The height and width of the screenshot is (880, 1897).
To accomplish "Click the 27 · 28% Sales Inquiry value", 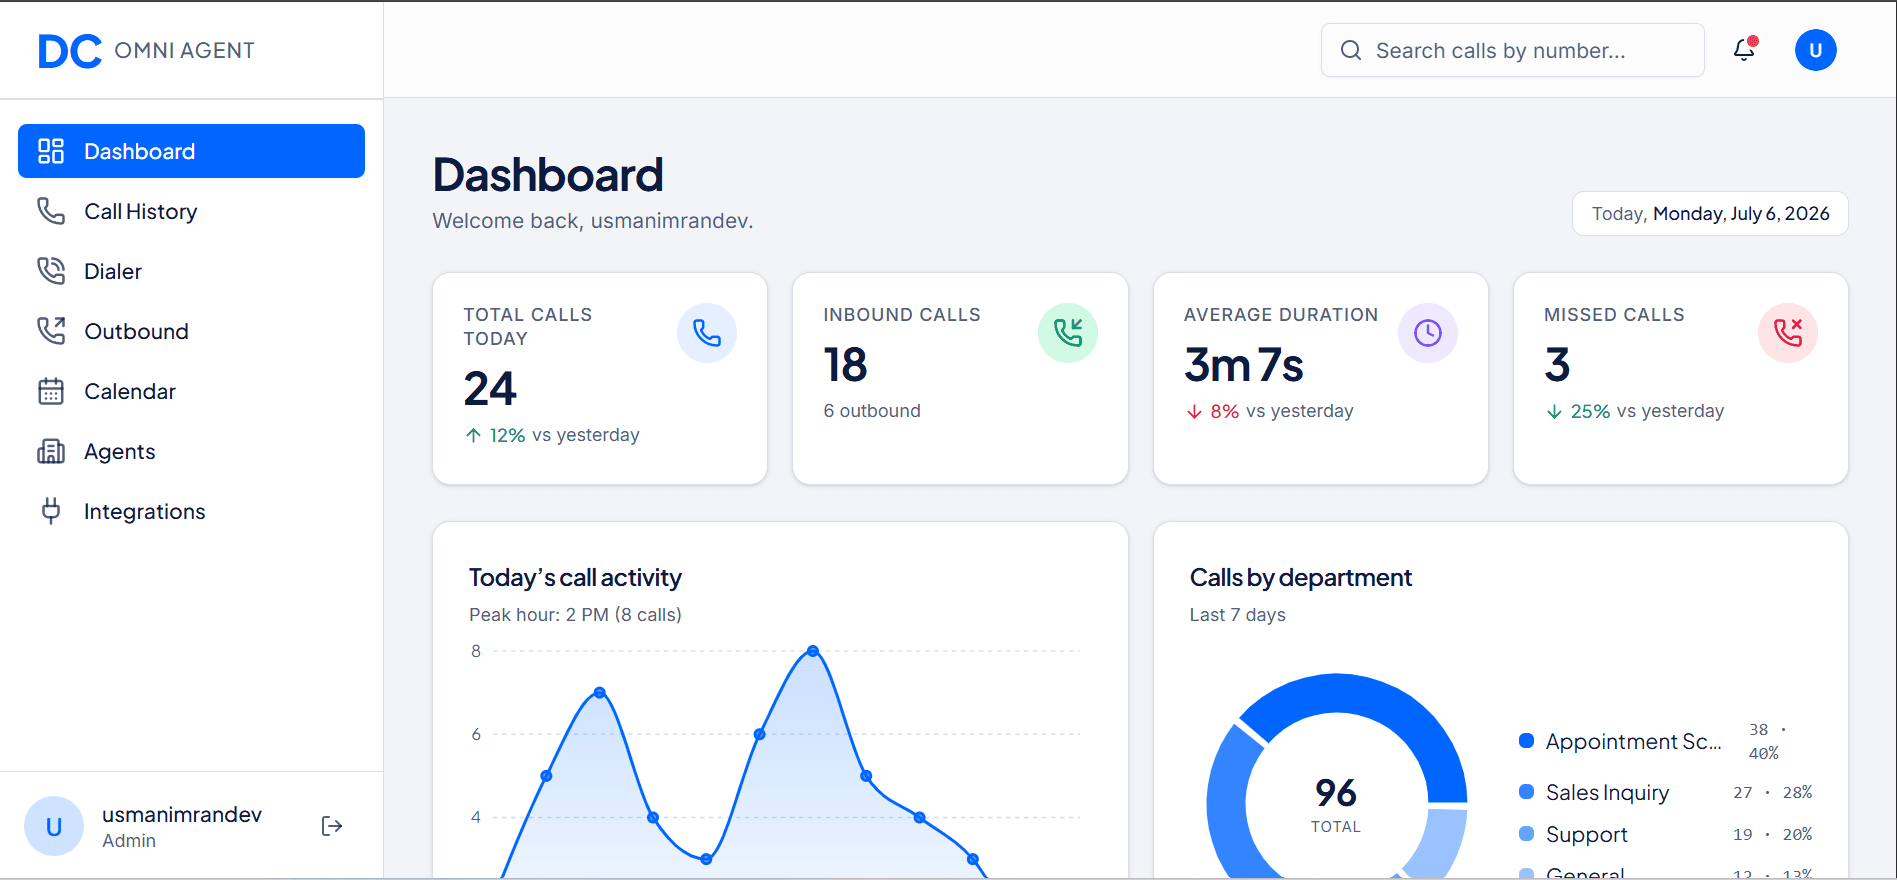I will point(1773,792).
